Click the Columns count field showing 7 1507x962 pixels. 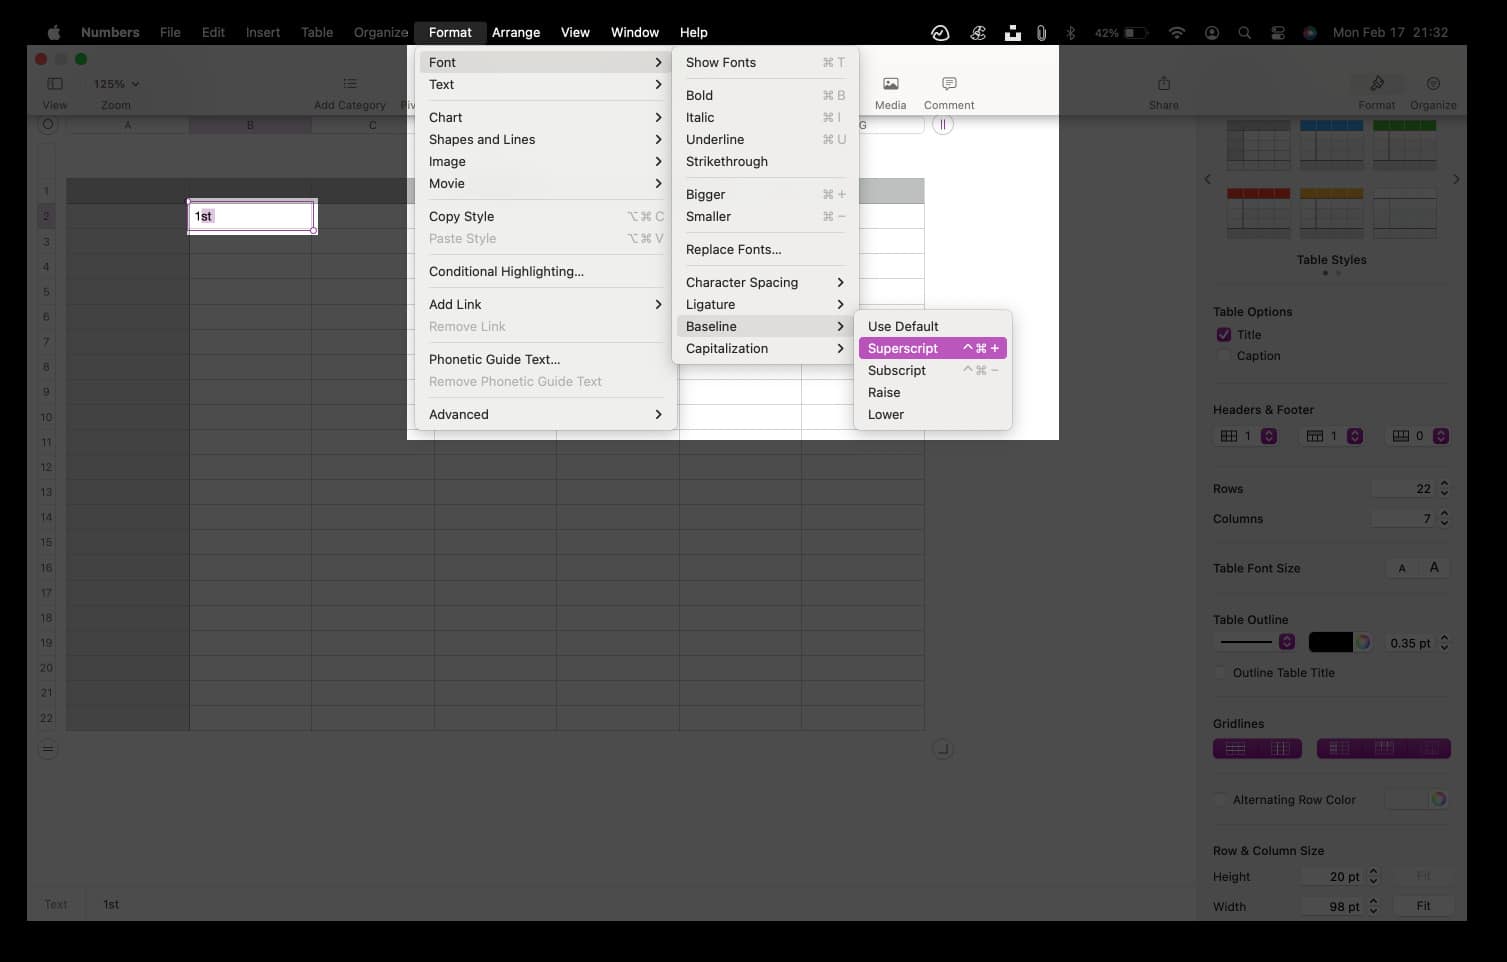tap(1404, 518)
